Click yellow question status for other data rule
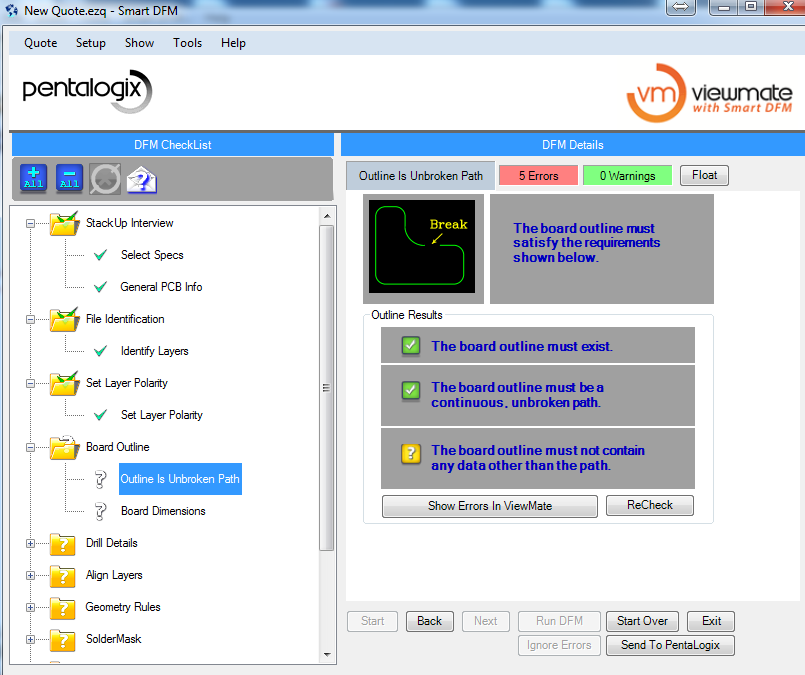The width and height of the screenshot is (805, 675). click(411, 454)
